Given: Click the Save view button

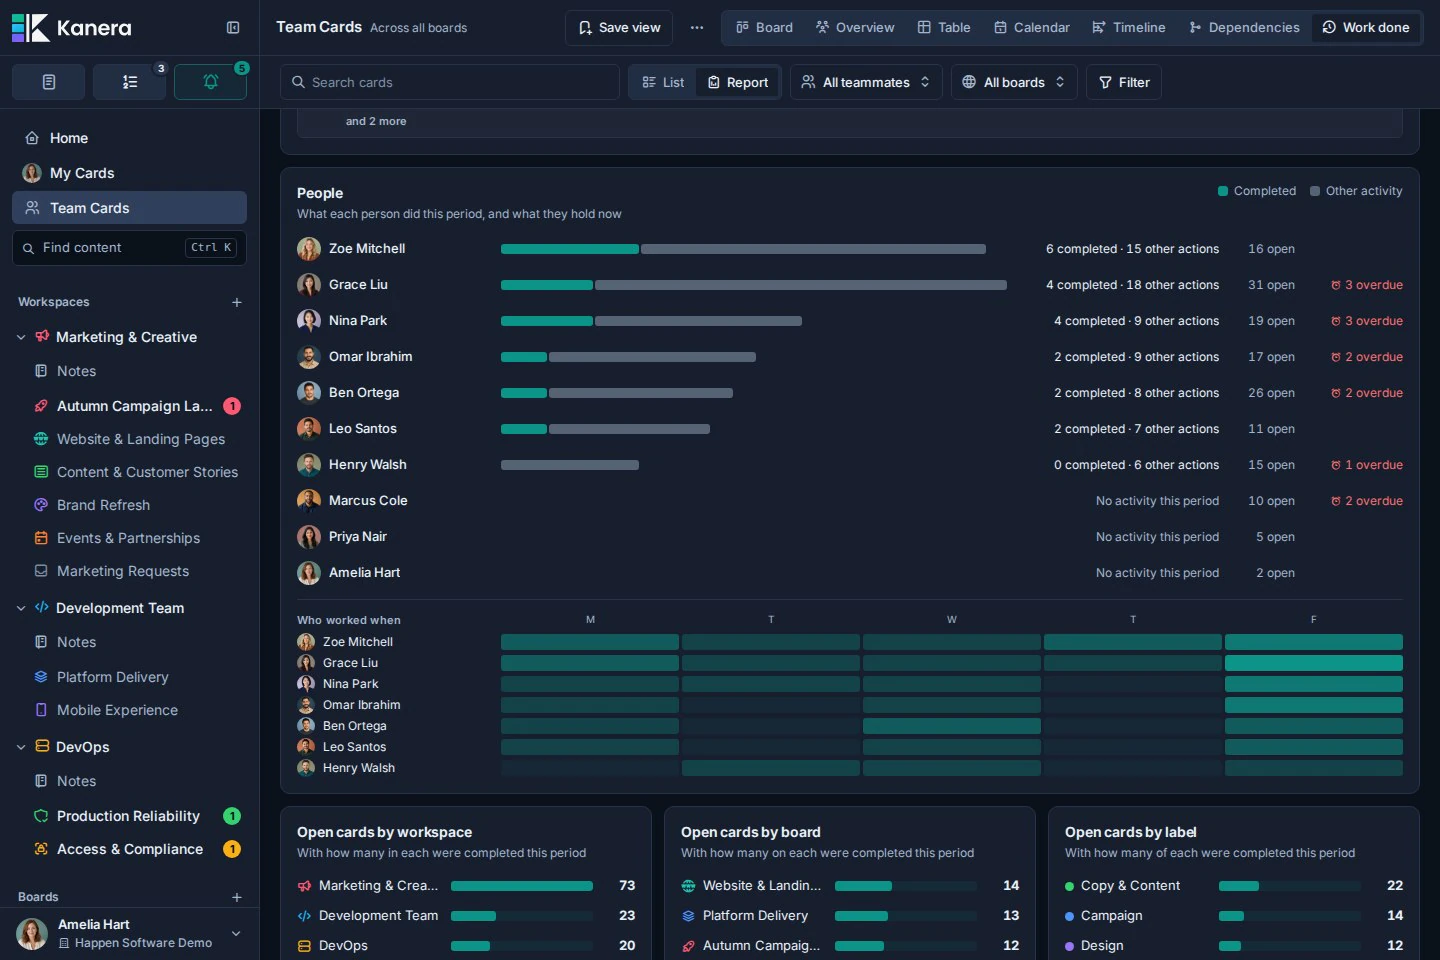Looking at the screenshot, I should (x=619, y=28).
